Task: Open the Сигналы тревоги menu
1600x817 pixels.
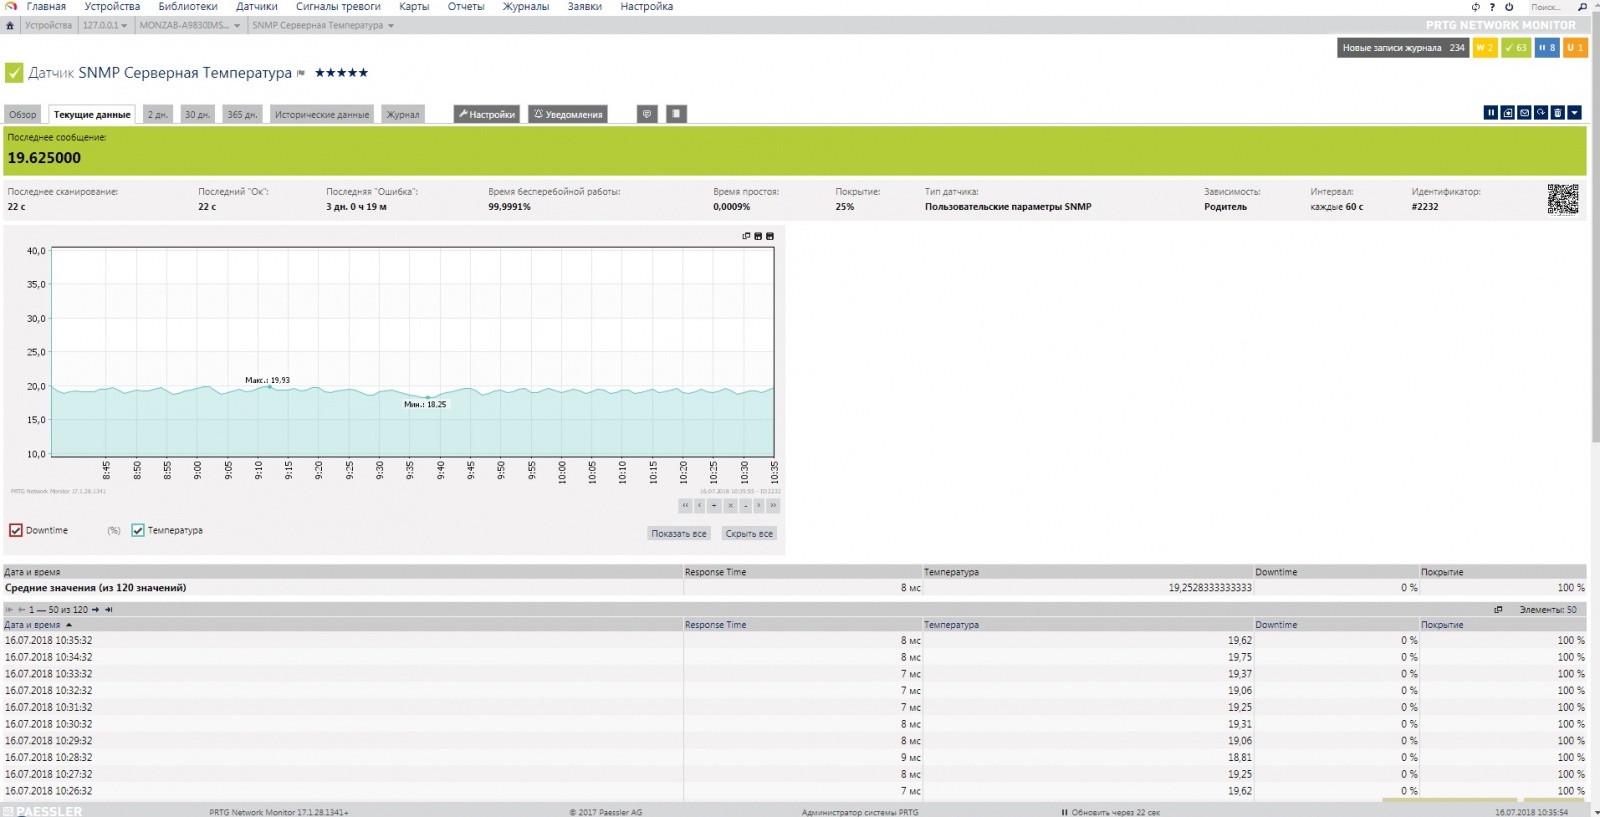Action: coord(338,7)
